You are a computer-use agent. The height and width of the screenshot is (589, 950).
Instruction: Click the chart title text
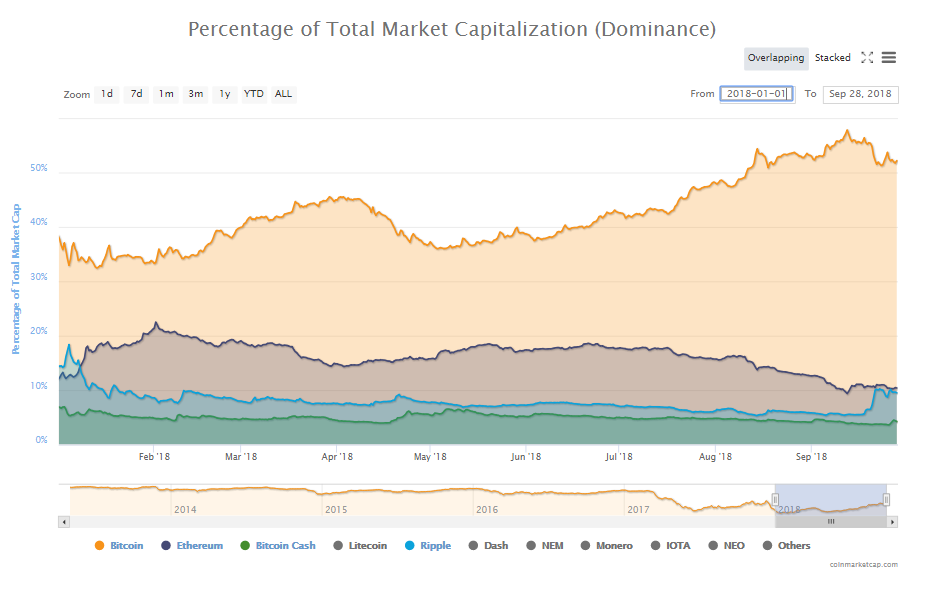tap(452, 29)
